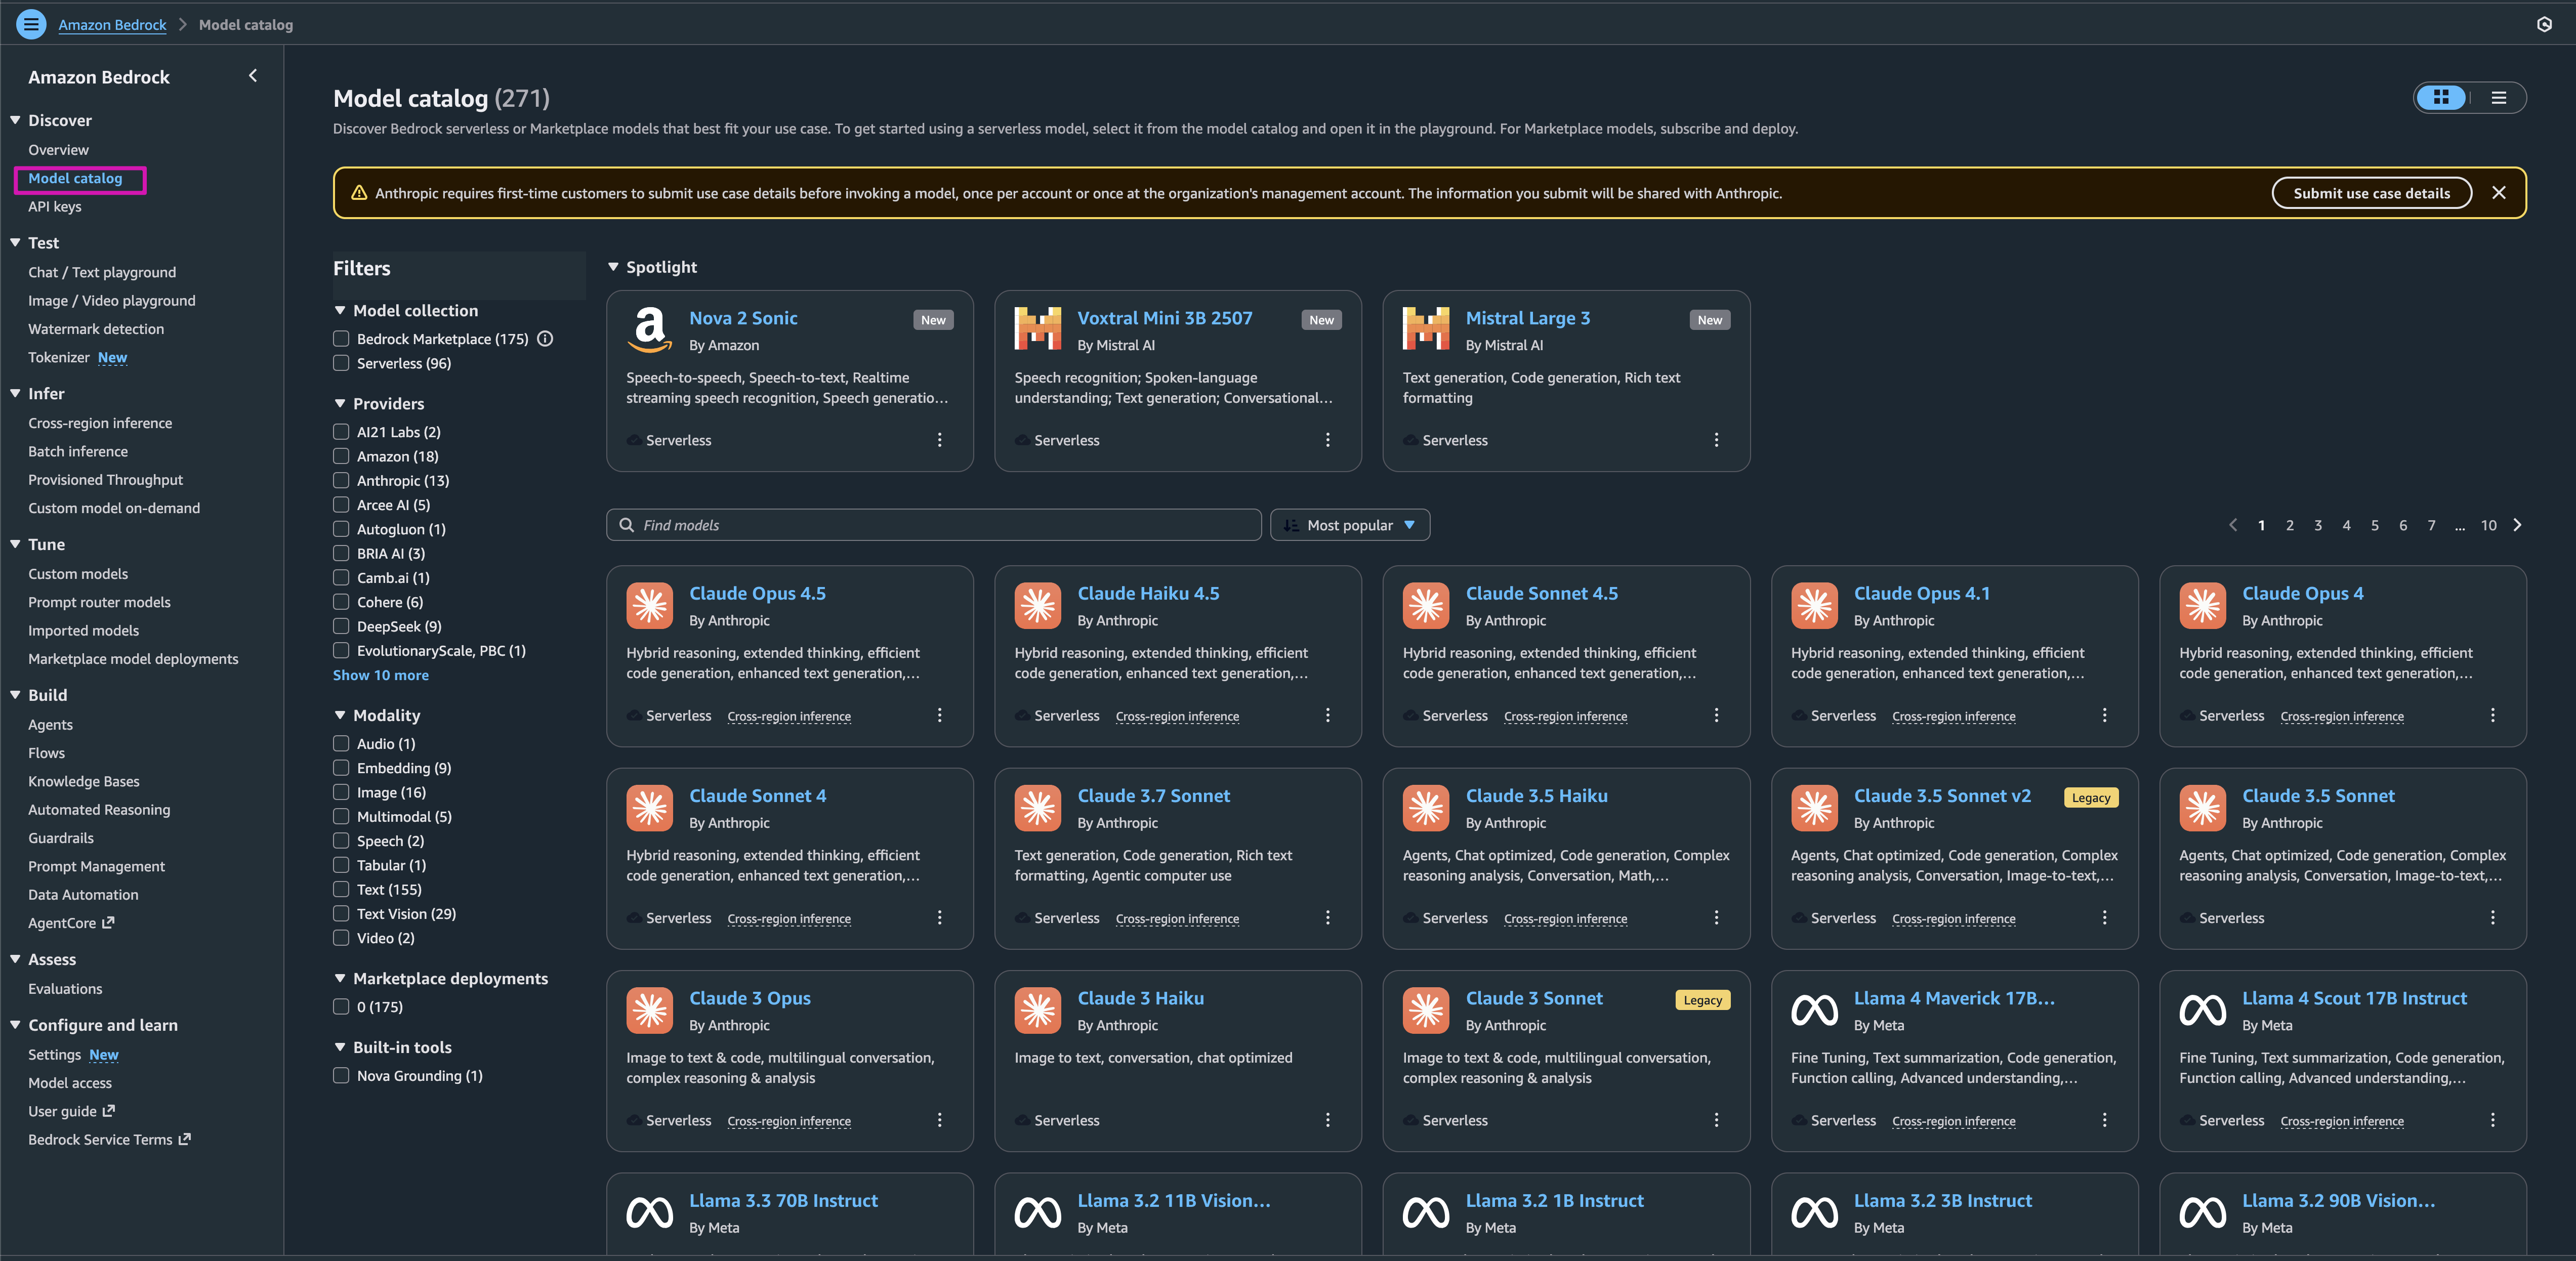The width and height of the screenshot is (2576, 1261).
Task: Click Show 10 more providers link
Action: tap(380, 675)
